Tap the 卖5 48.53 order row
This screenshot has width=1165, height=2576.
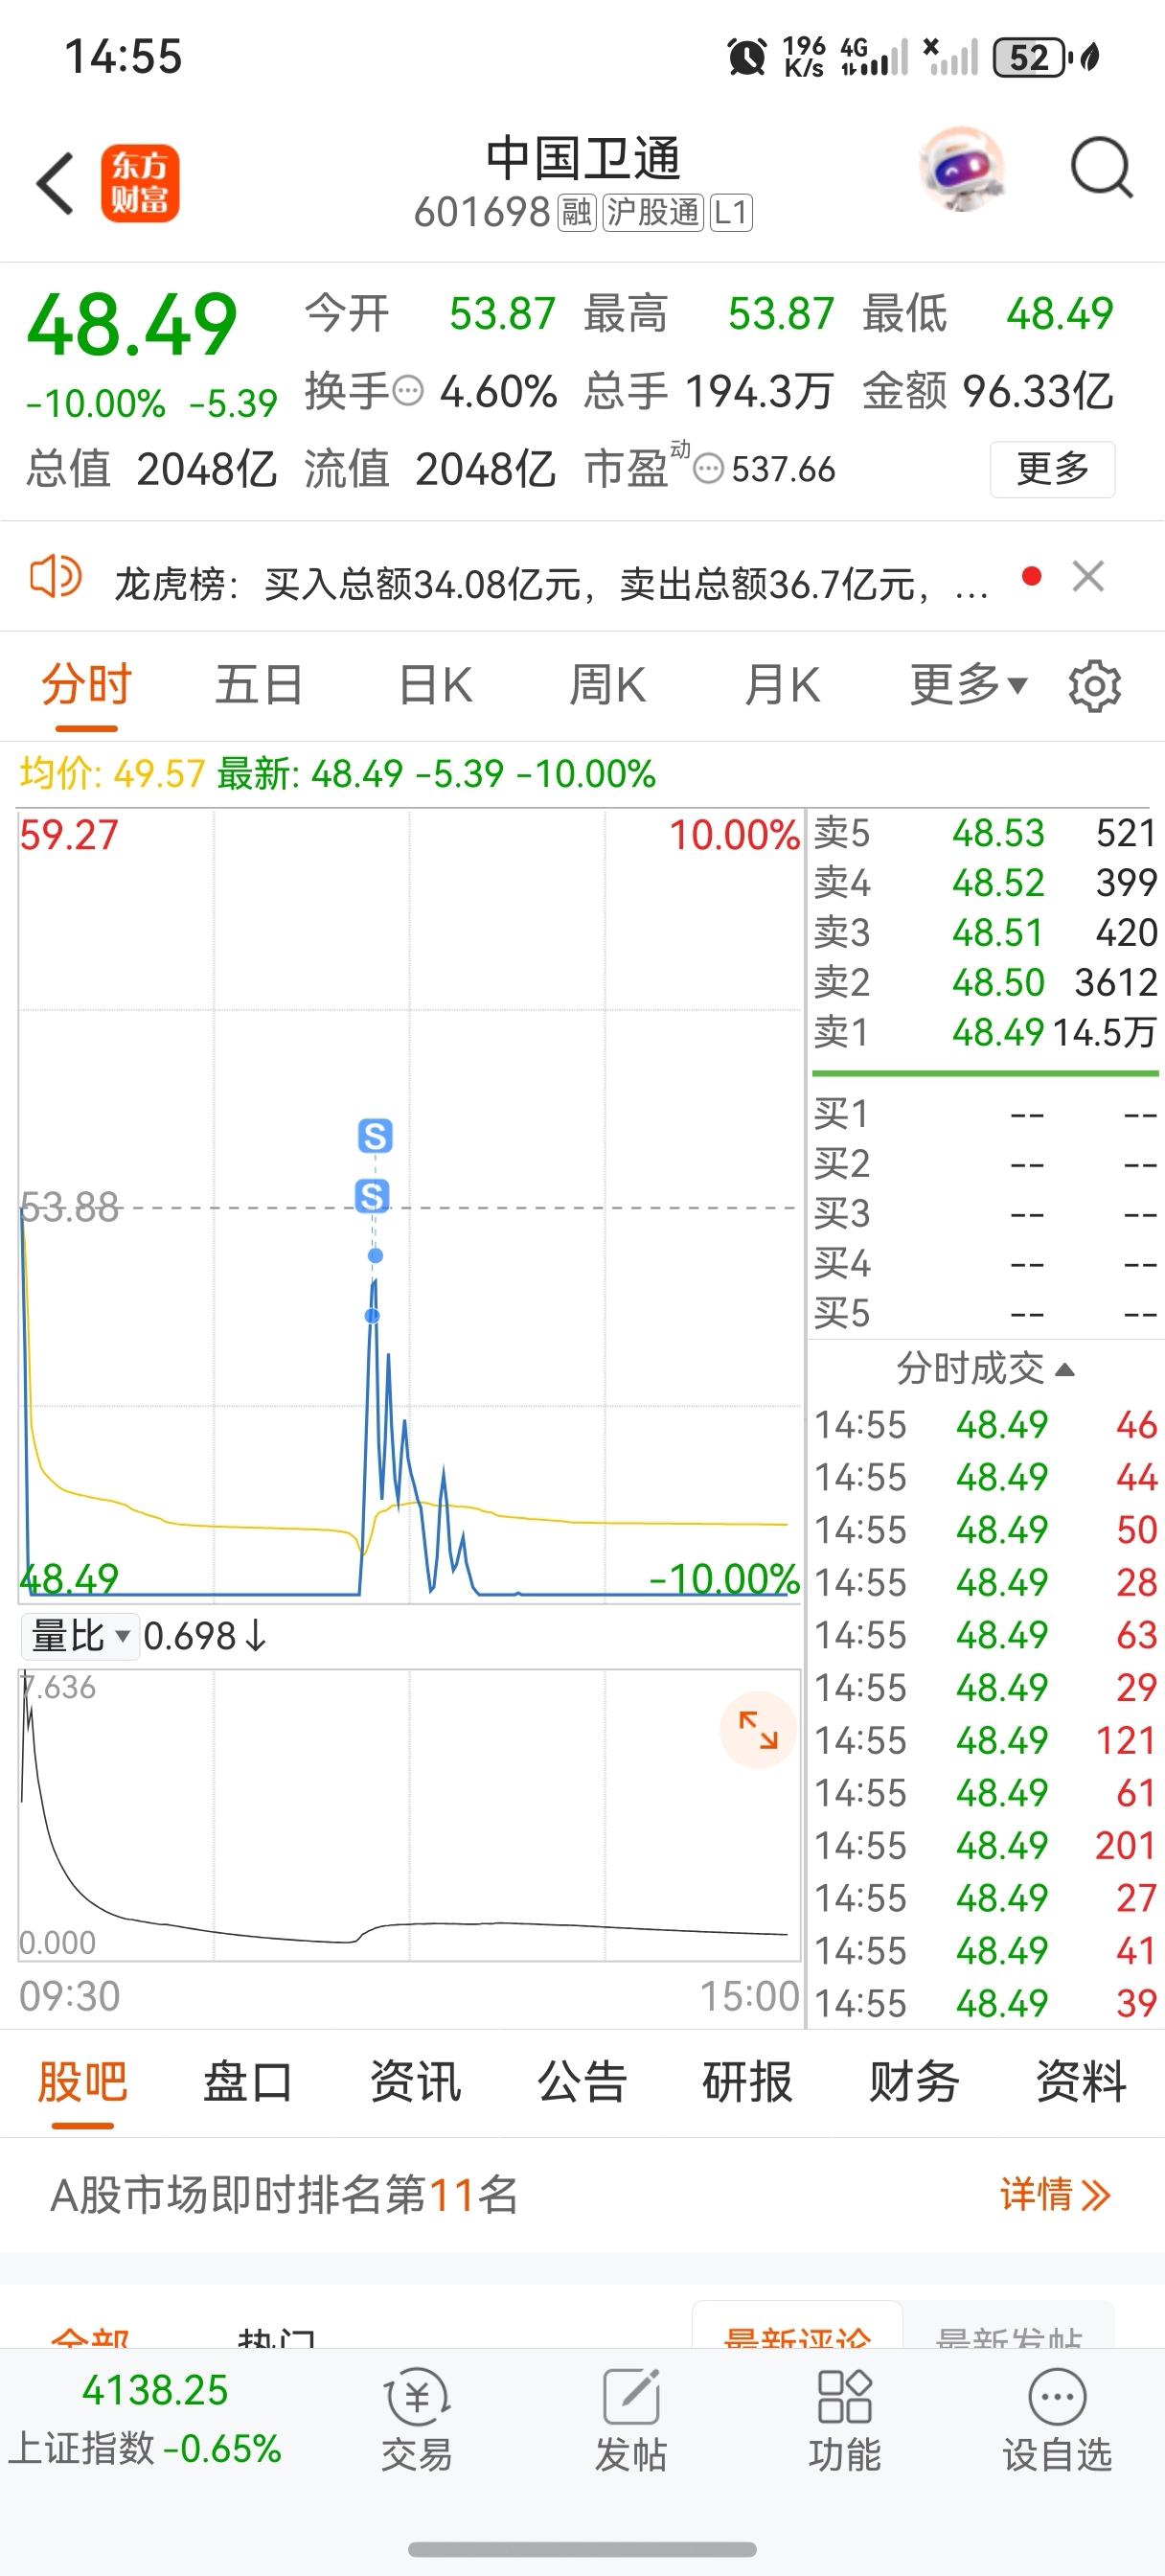point(985,833)
